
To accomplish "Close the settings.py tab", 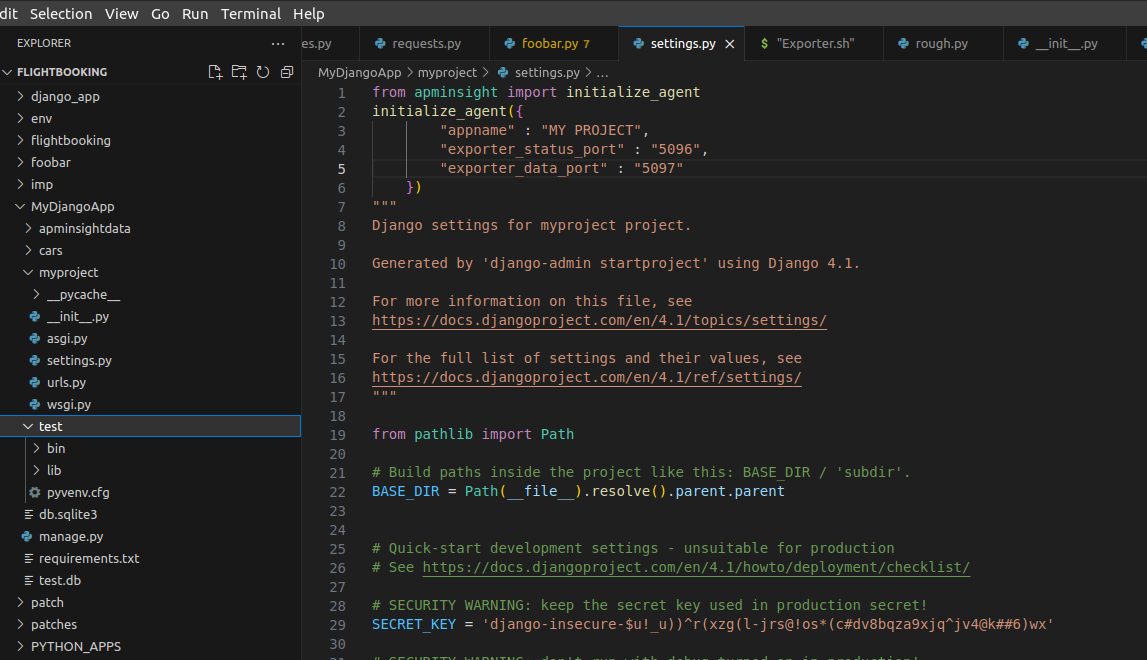I will 729,43.
